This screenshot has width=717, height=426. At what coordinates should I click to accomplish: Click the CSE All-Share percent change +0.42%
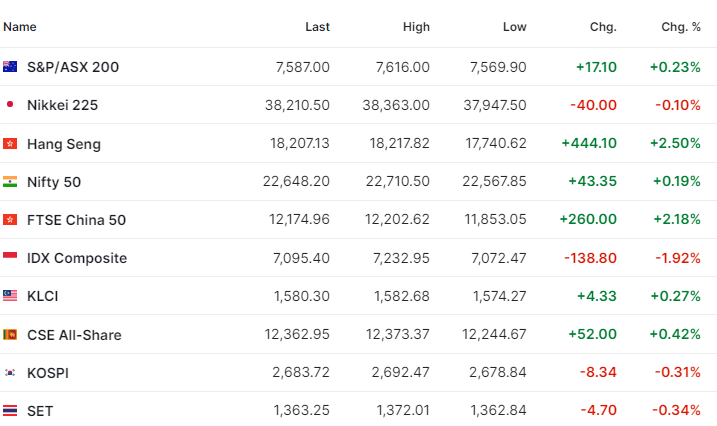tap(675, 334)
